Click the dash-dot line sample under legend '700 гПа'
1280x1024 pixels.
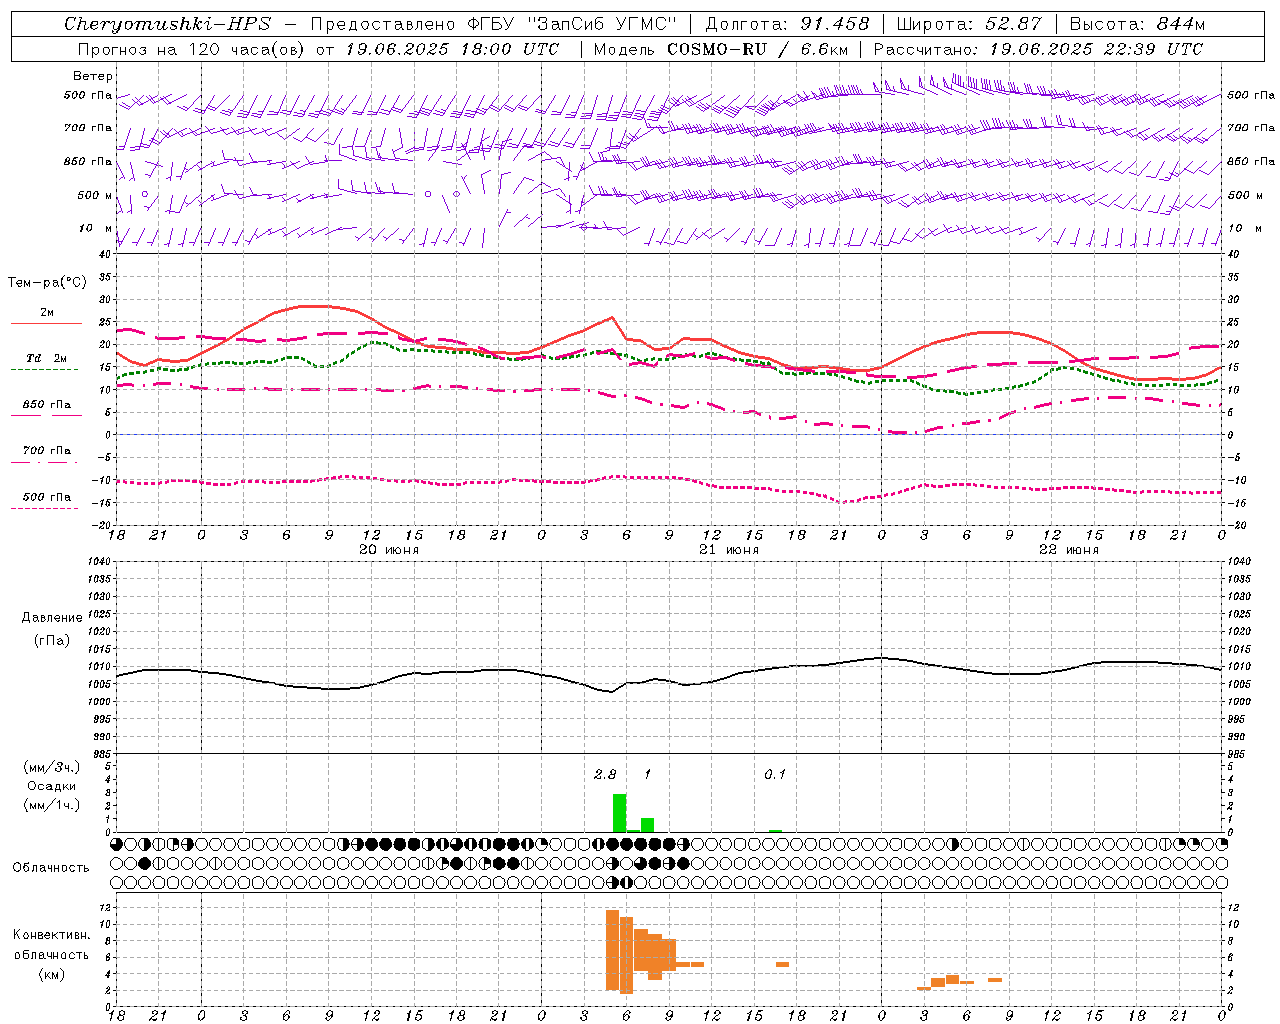(44, 462)
